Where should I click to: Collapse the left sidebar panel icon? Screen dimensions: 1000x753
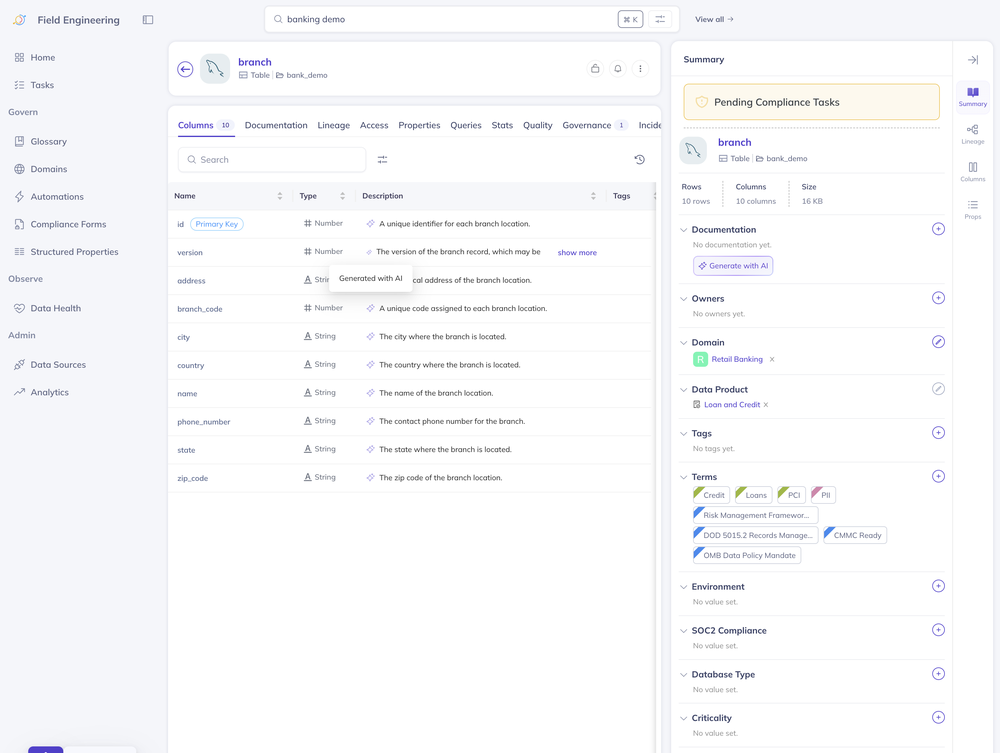[x=148, y=20]
